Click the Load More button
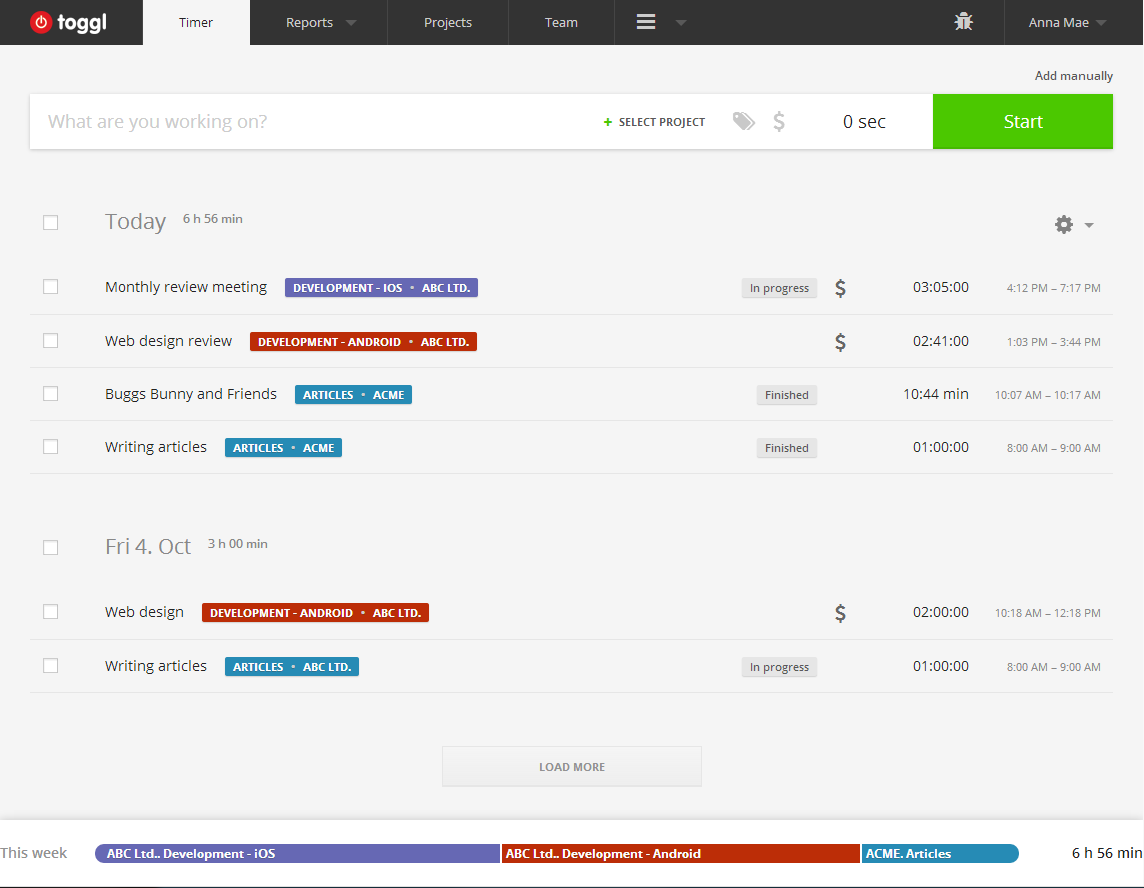Image resolution: width=1144 pixels, height=888 pixels. (572, 767)
